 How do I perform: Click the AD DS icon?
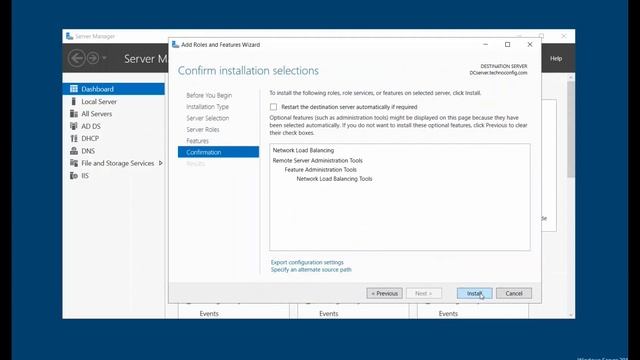coord(74,126)
